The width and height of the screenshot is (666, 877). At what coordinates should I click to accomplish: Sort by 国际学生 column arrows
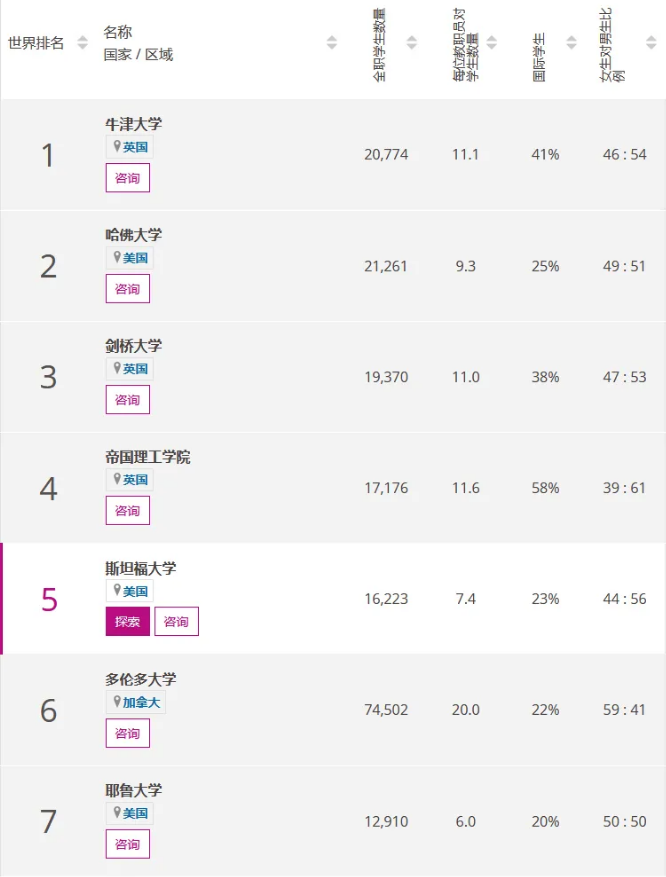tap(571, 43)
